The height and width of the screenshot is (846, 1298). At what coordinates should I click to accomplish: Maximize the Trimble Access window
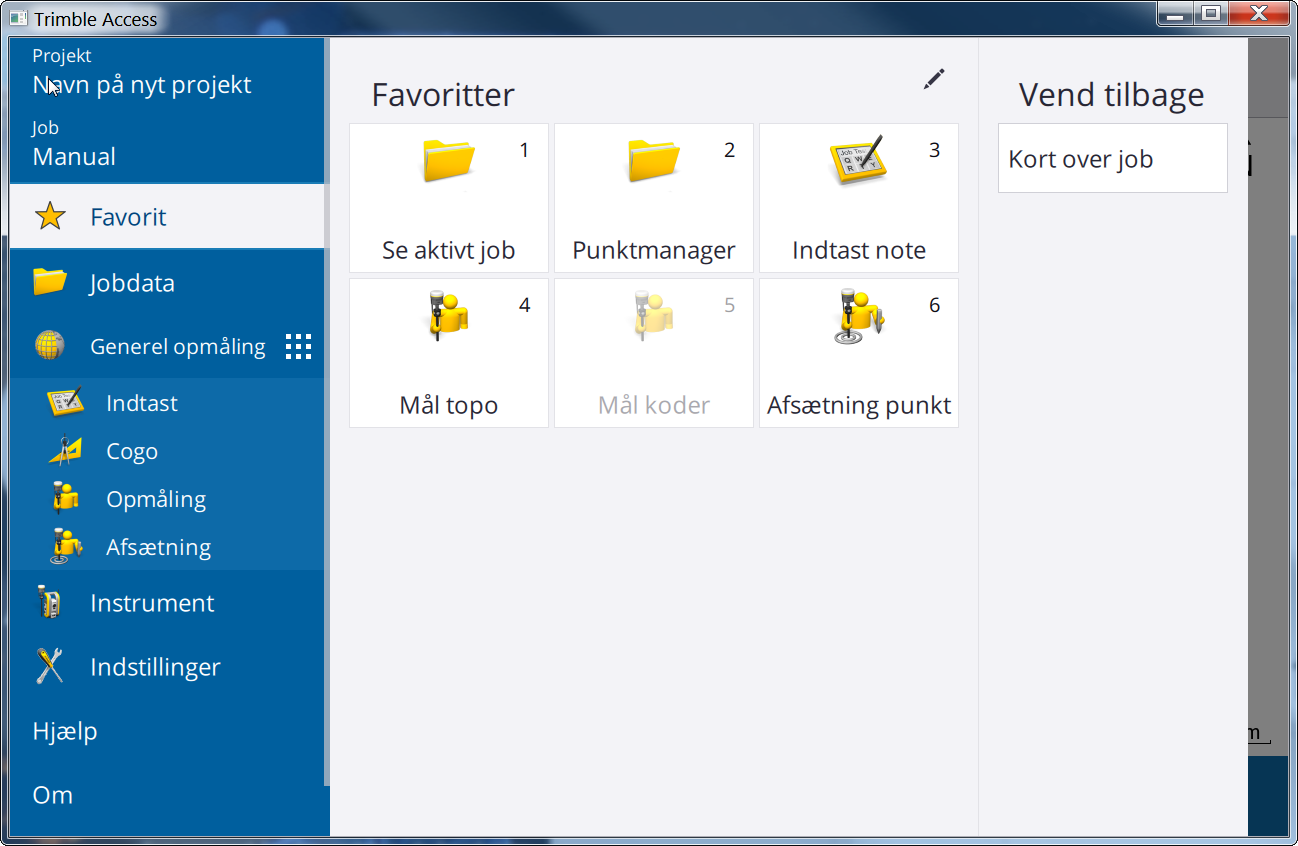1211,14
